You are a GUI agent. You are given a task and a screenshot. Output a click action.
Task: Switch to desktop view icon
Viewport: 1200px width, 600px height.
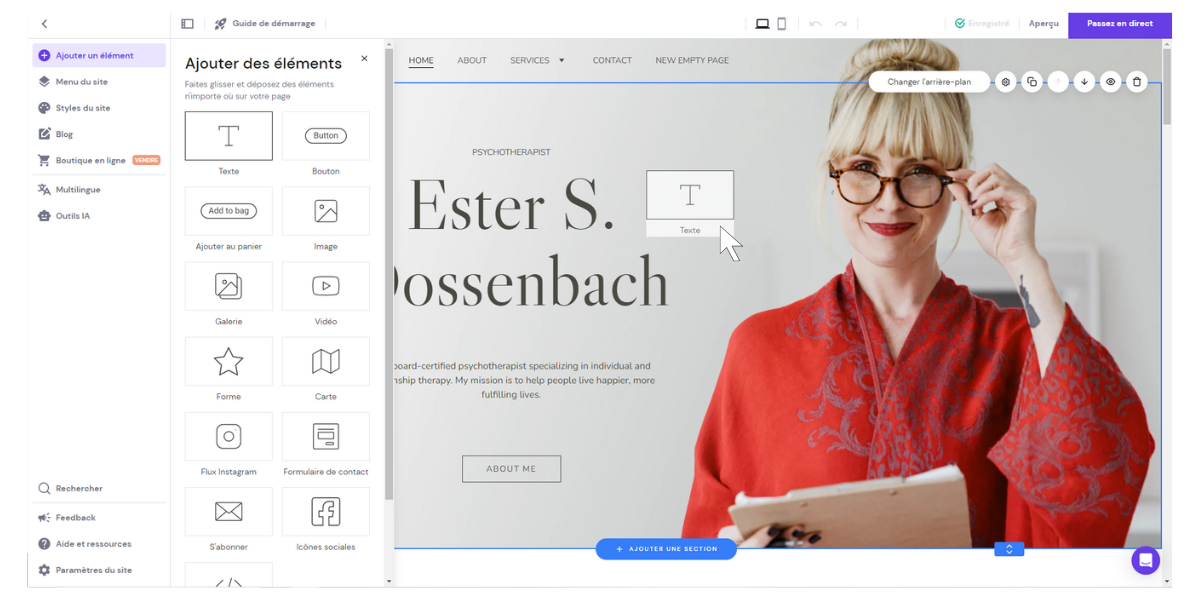(762, 24)
